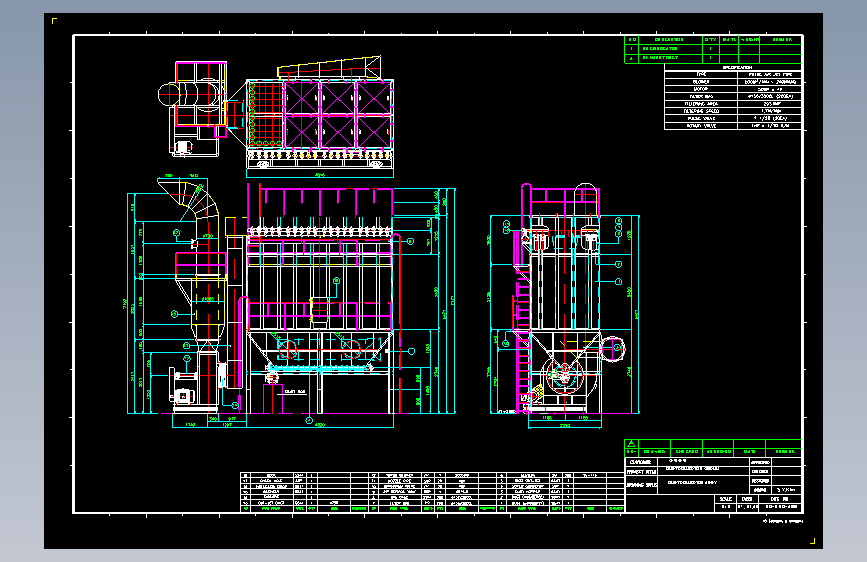Select the bill of materials table at the bottom

point(432,492)
